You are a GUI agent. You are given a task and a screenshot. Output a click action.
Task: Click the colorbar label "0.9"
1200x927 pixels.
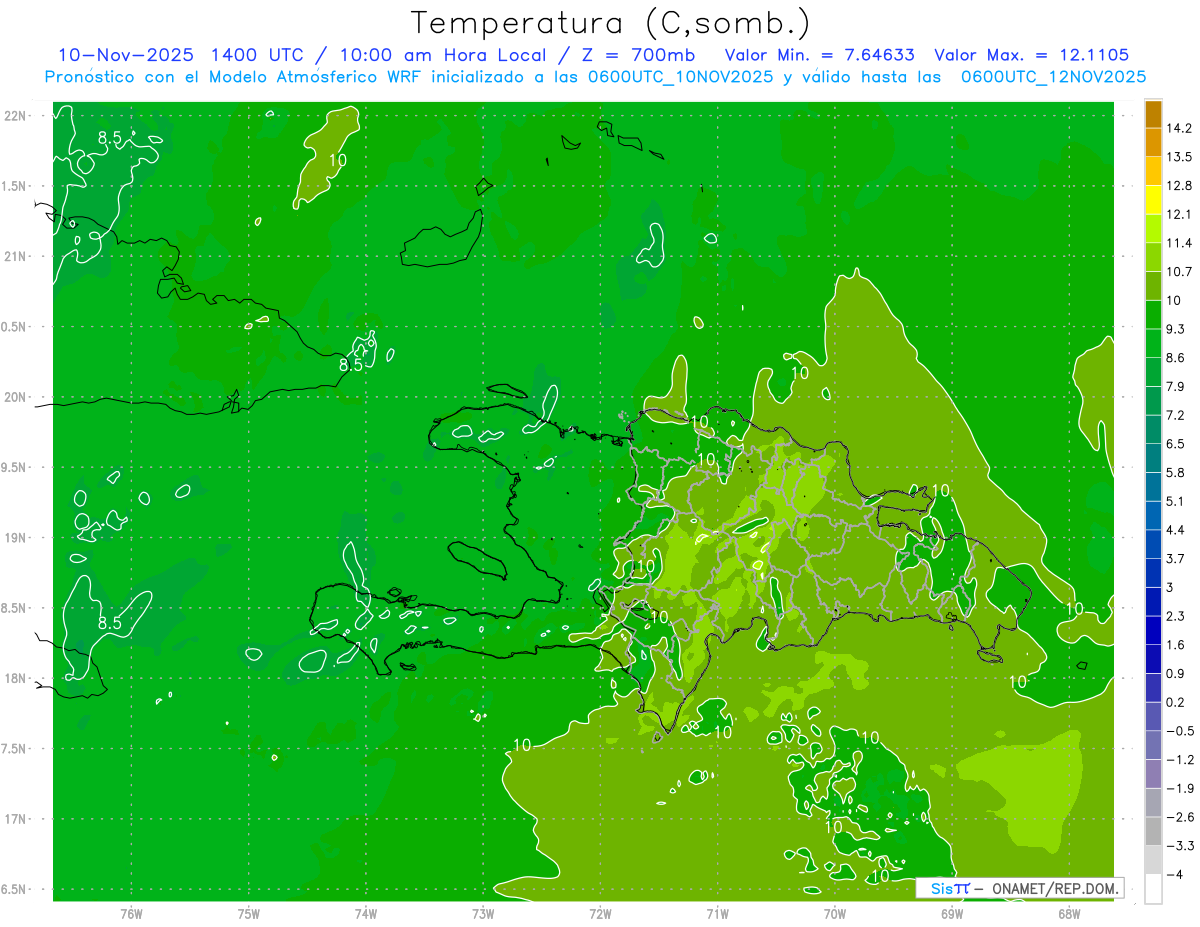click(x=1177, y=673)
